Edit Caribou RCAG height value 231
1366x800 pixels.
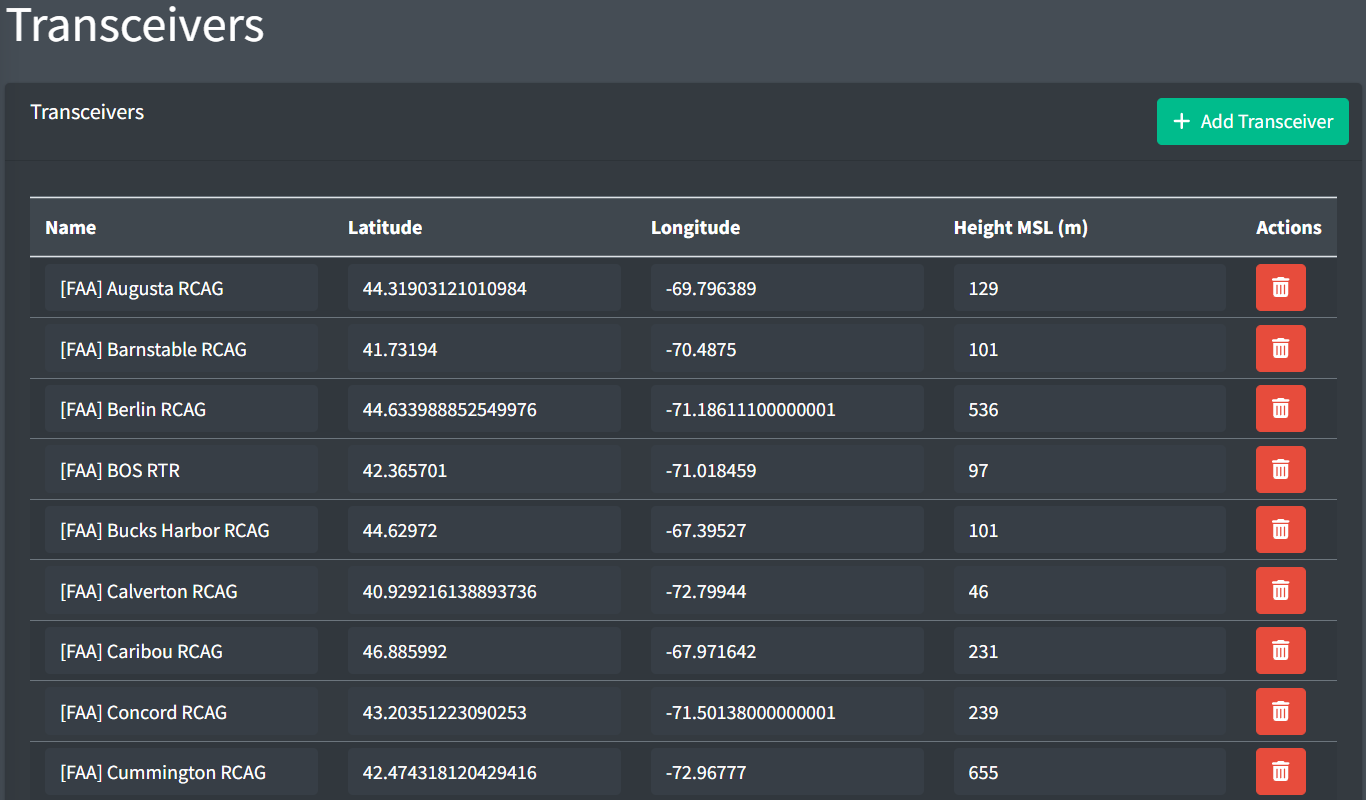1090,651
